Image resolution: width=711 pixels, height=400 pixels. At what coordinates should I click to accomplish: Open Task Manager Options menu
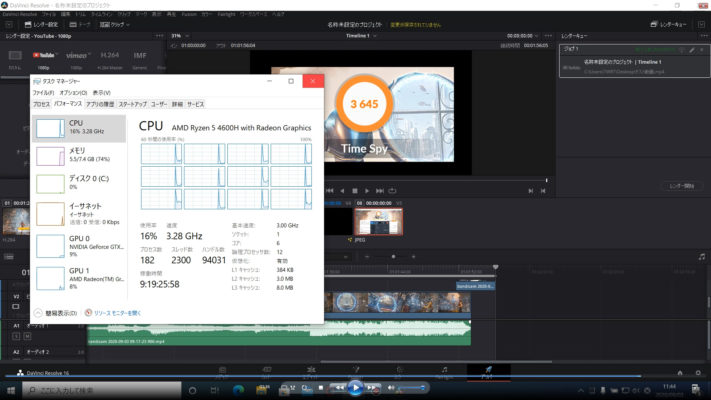pos(73,93)
